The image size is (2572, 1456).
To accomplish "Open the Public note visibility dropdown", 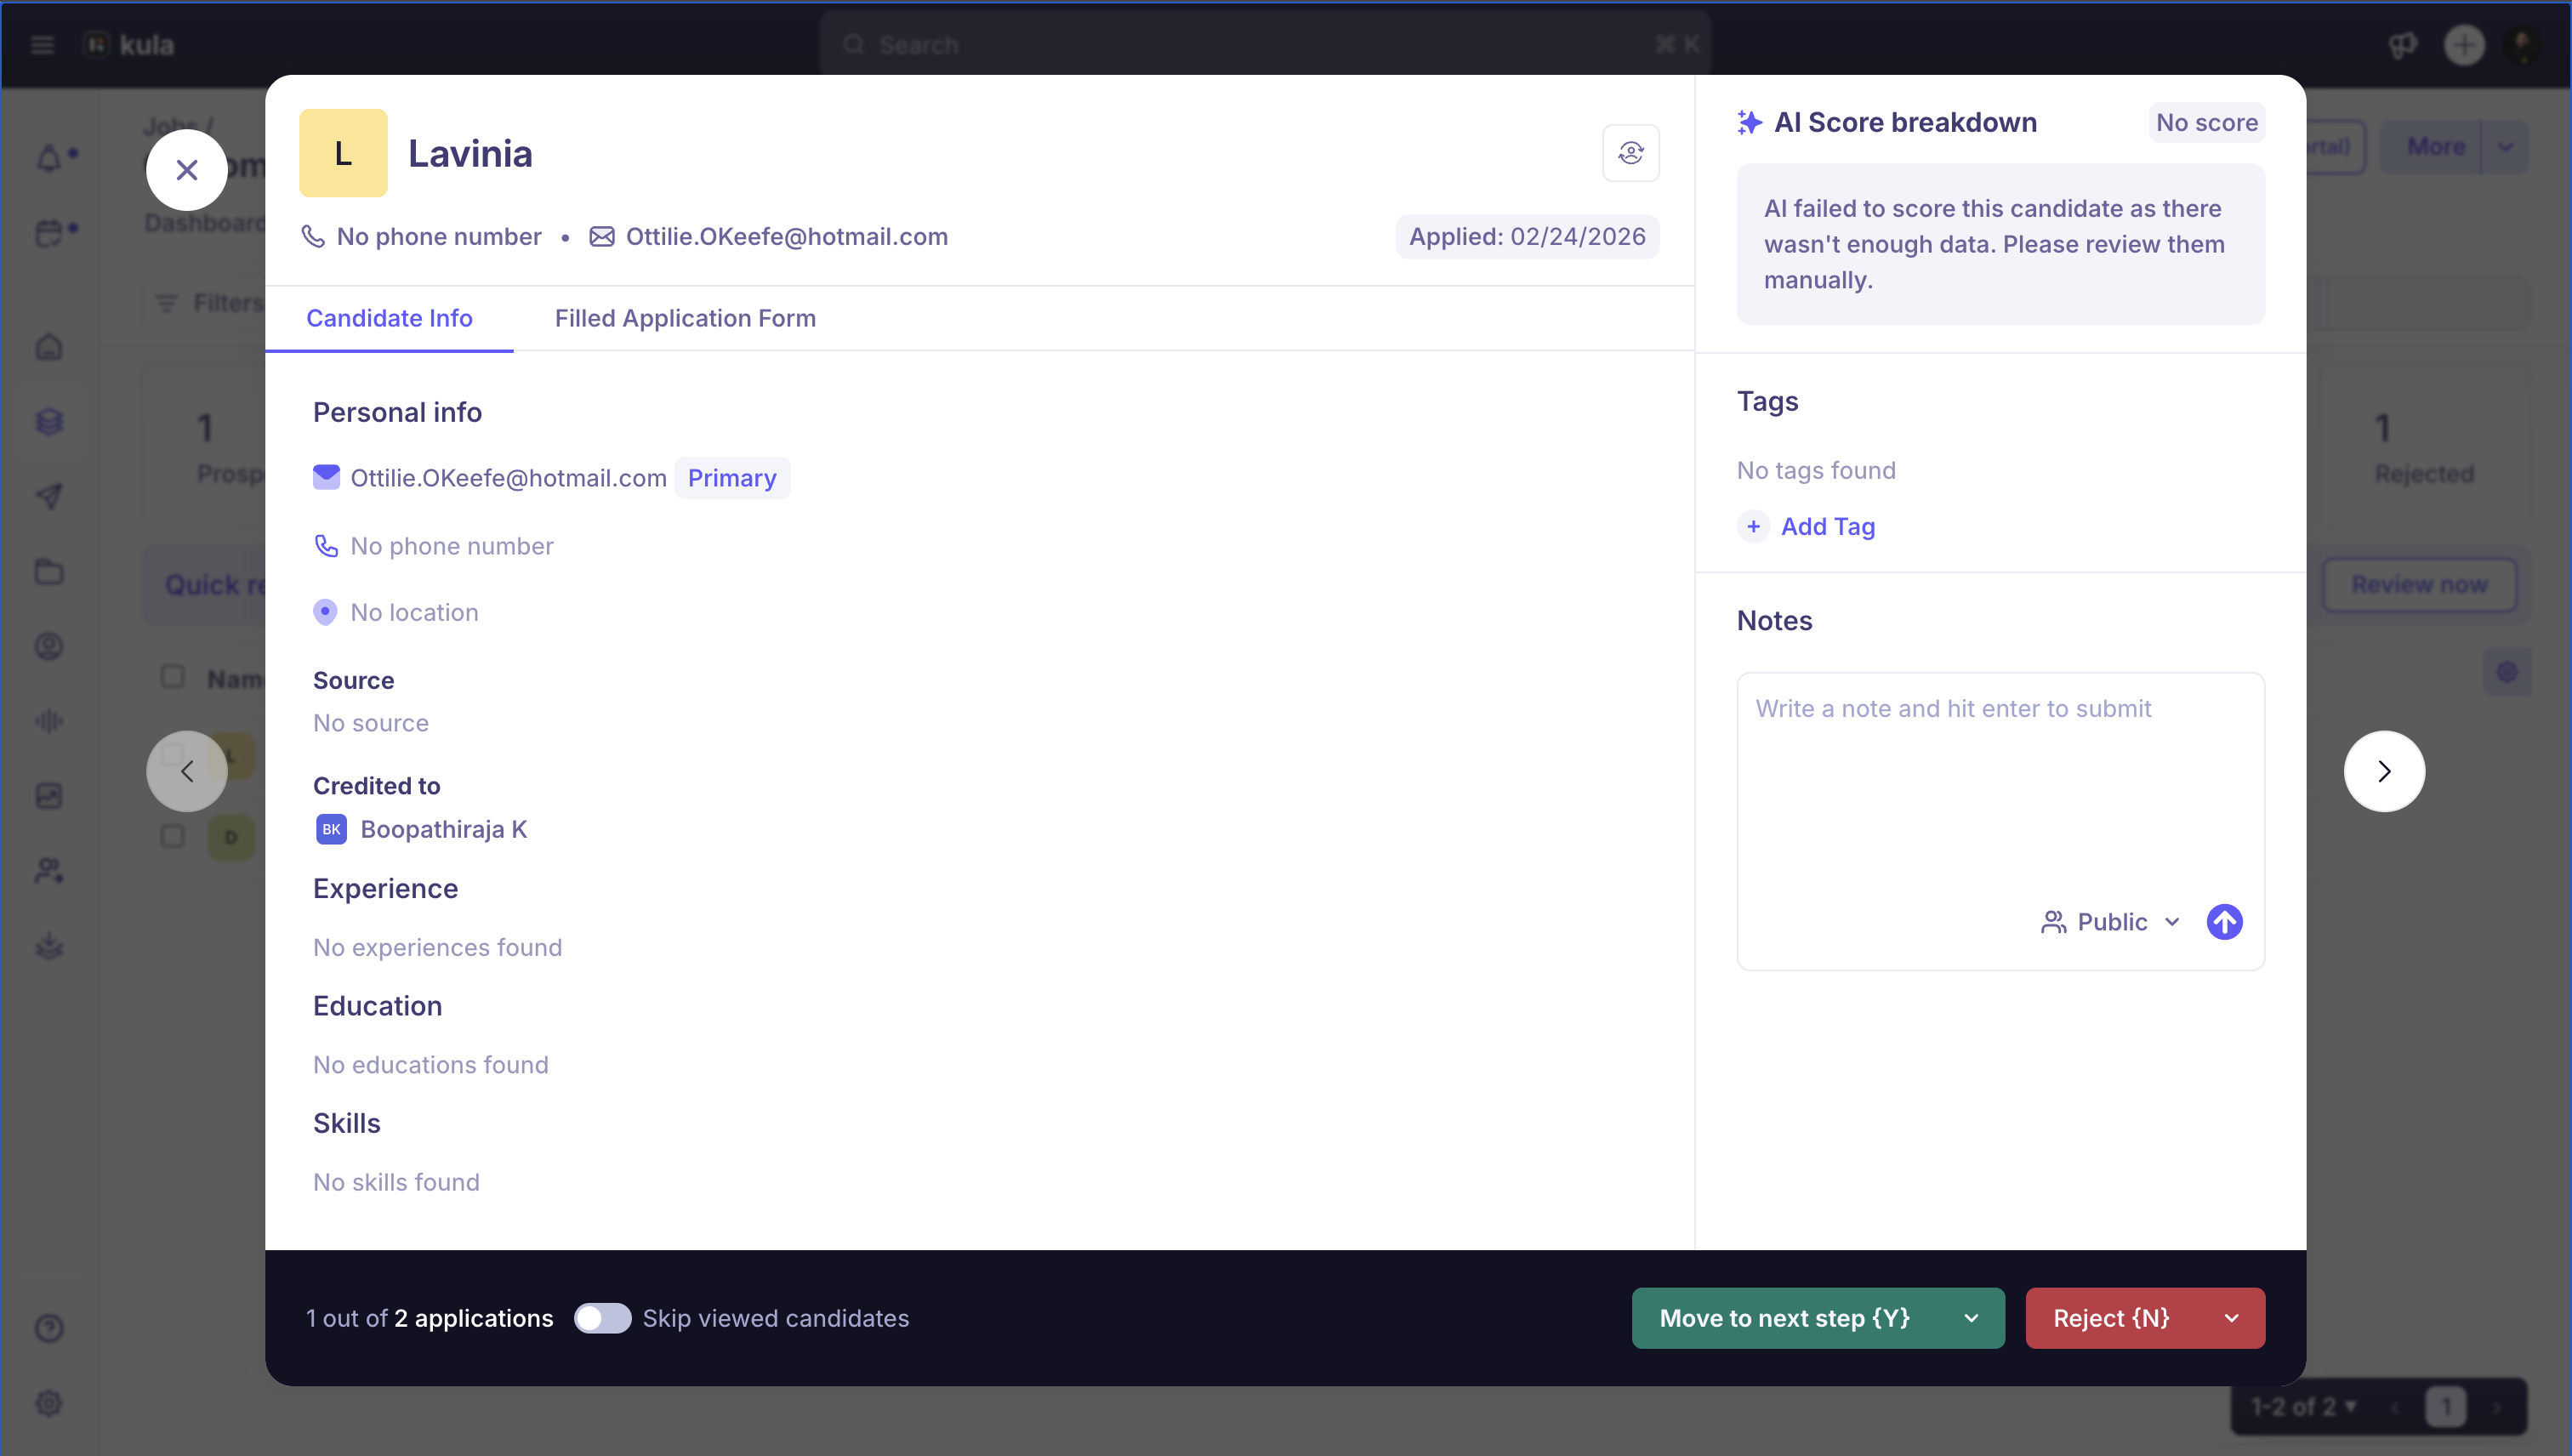I will (x=2110, y=922).
